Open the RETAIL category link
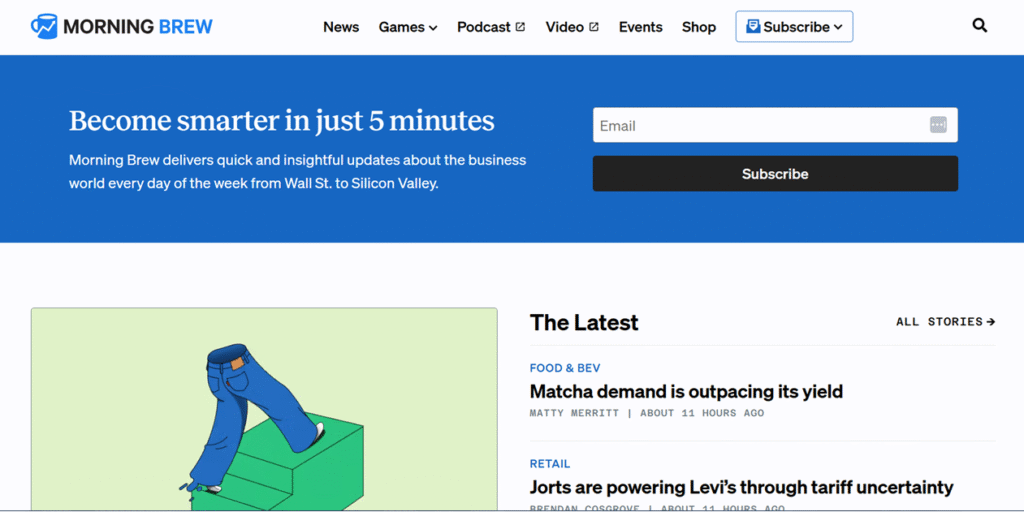 point(550,464)
